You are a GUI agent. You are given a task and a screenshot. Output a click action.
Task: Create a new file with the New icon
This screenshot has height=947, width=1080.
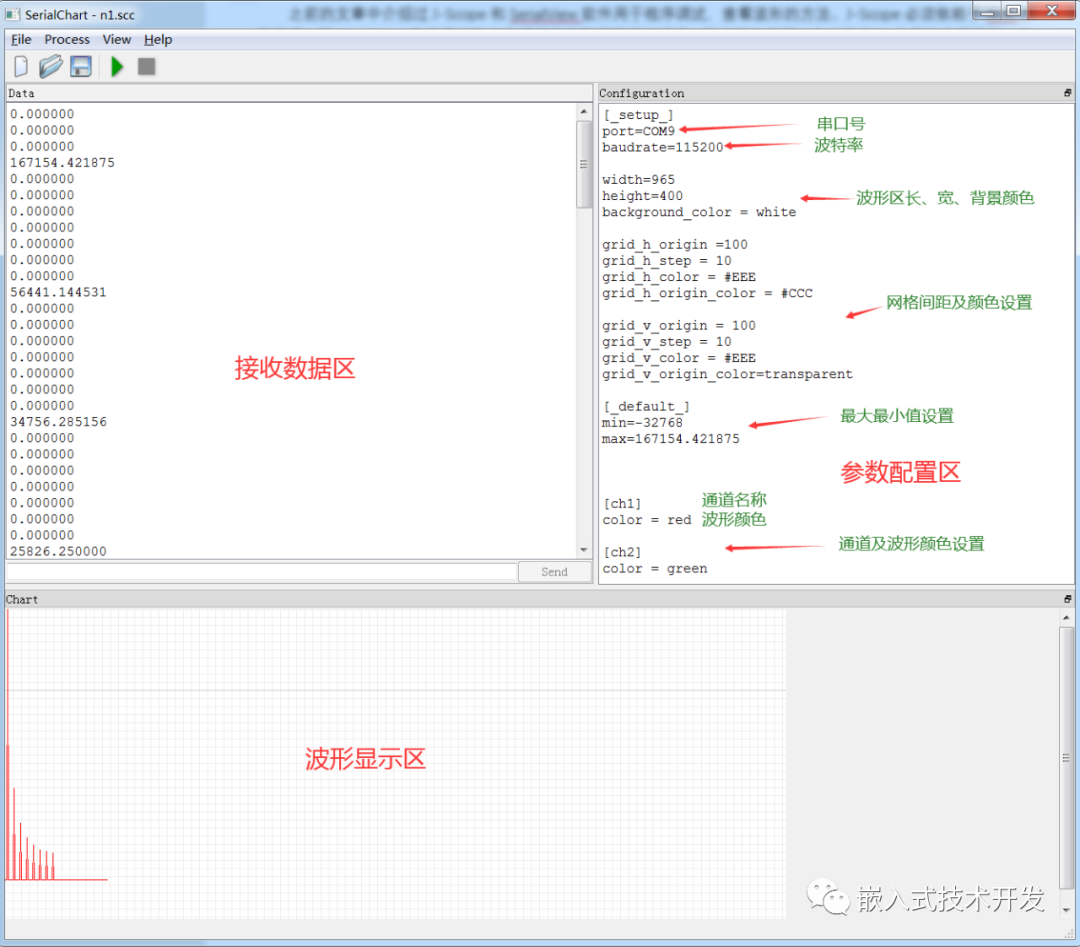click(x=21, y=66)
